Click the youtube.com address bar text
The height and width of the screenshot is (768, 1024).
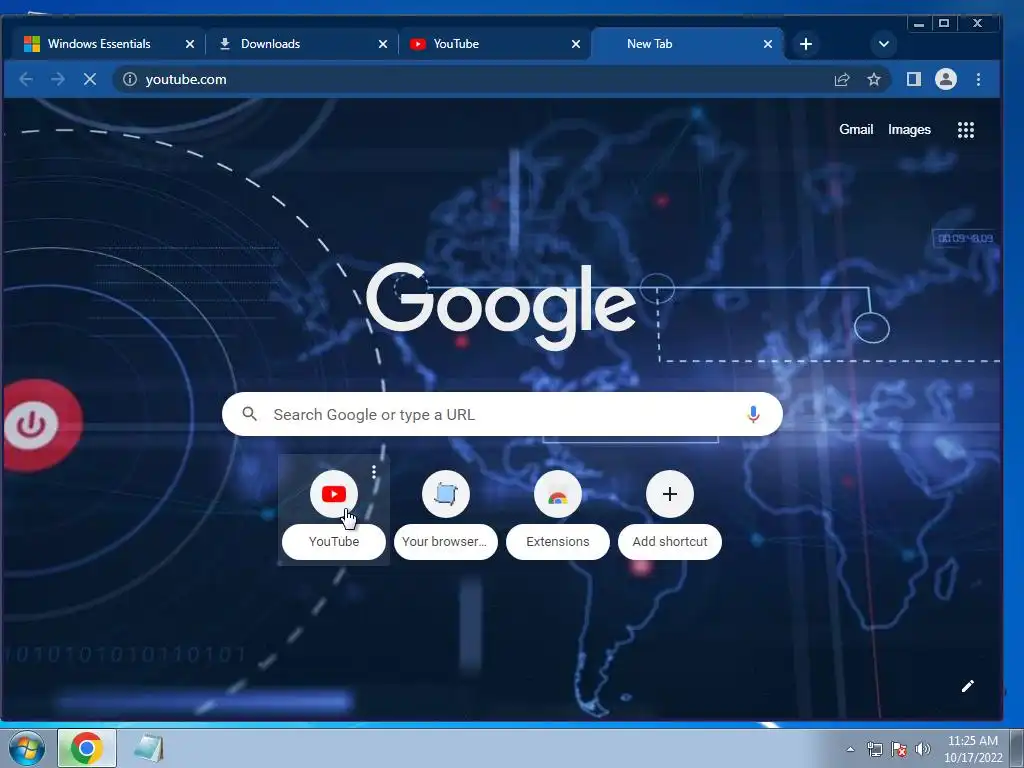186,79
